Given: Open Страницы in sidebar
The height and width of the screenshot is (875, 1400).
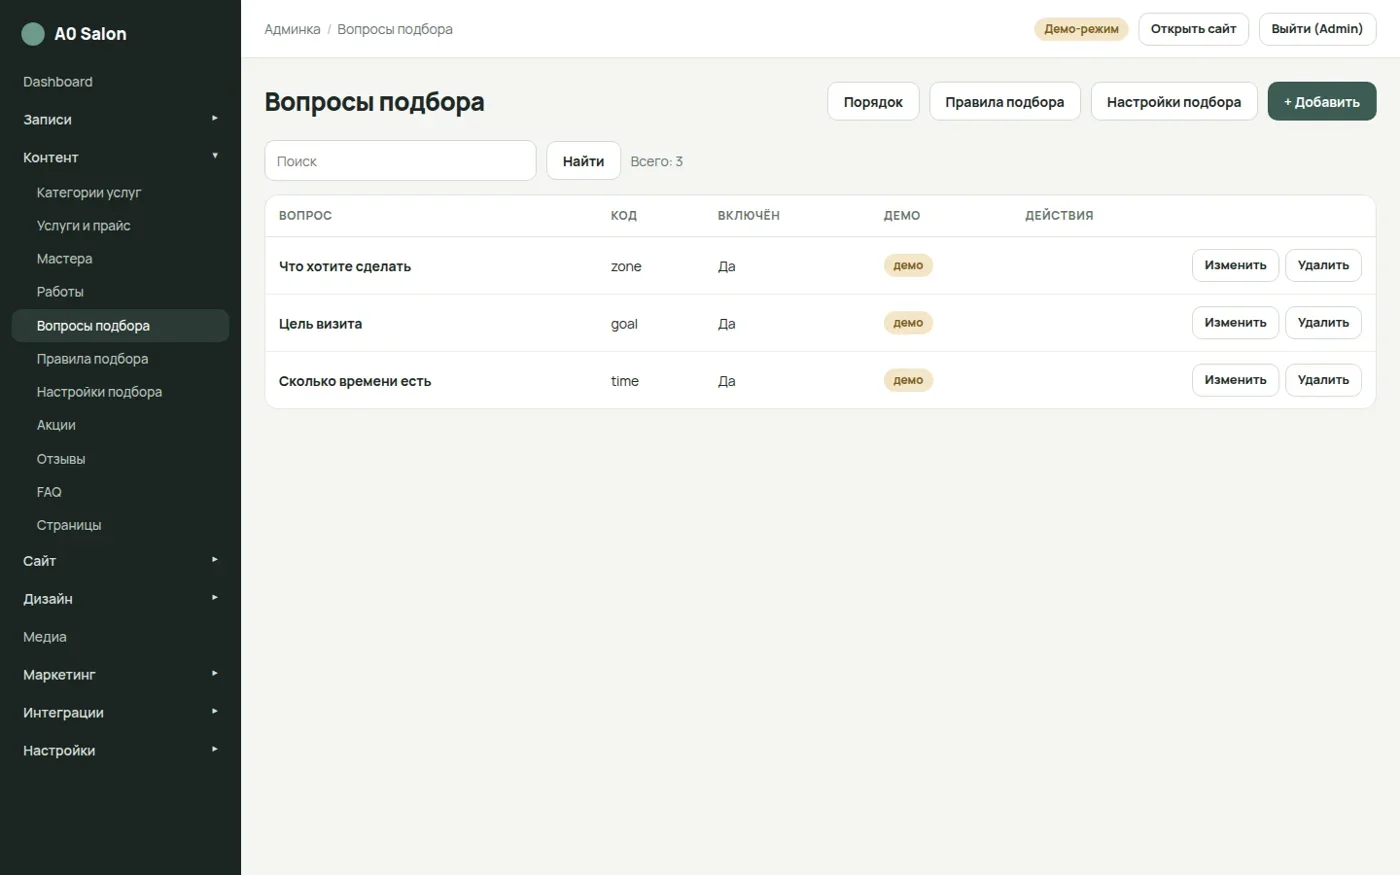Looking at the screenshot, I should (x=120, y=525).
